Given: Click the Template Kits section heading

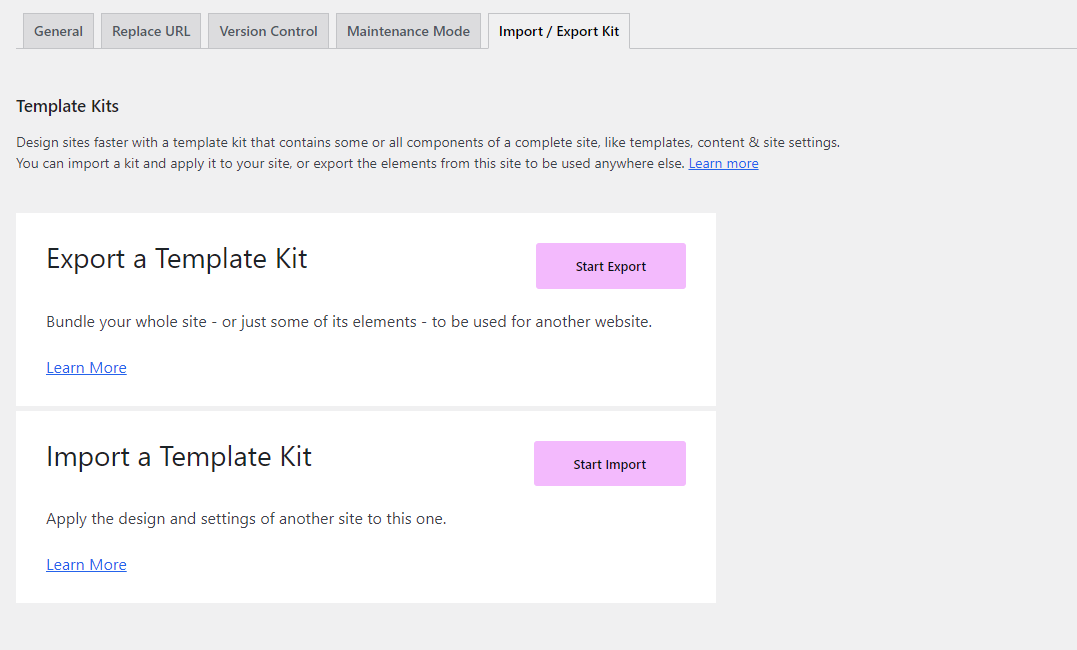Looking at the screenshot, I should point(67,106).
